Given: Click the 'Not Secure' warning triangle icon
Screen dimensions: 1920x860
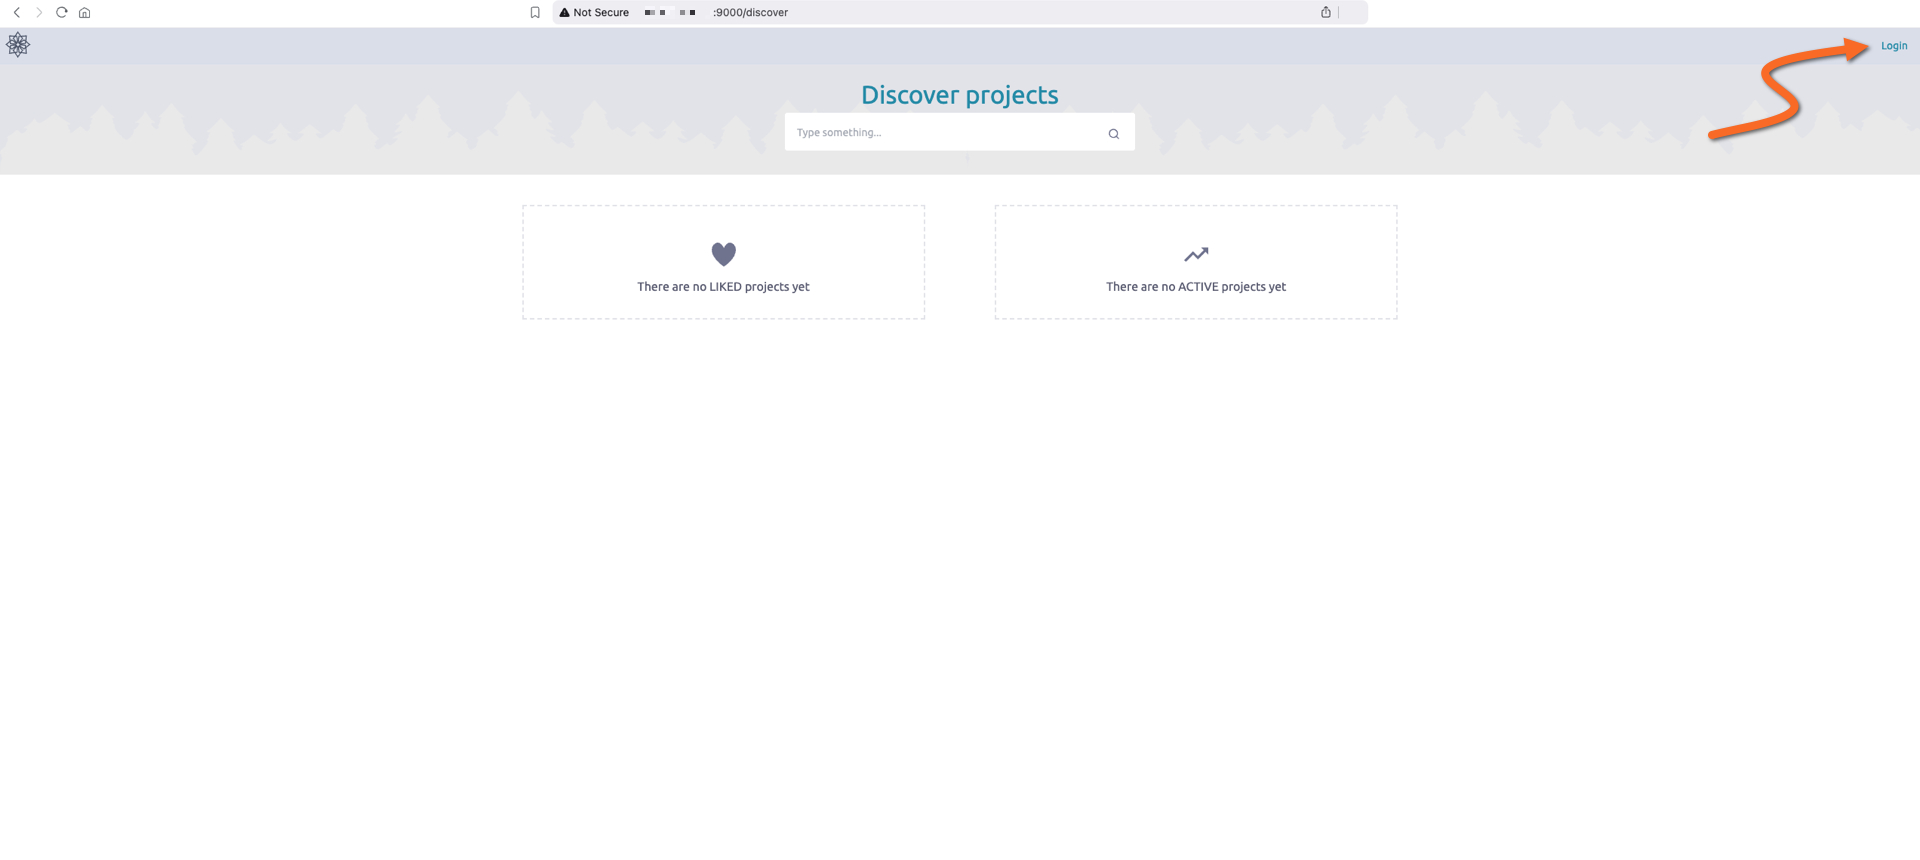Looking at the screenshot, I should (x=564, y=13).
